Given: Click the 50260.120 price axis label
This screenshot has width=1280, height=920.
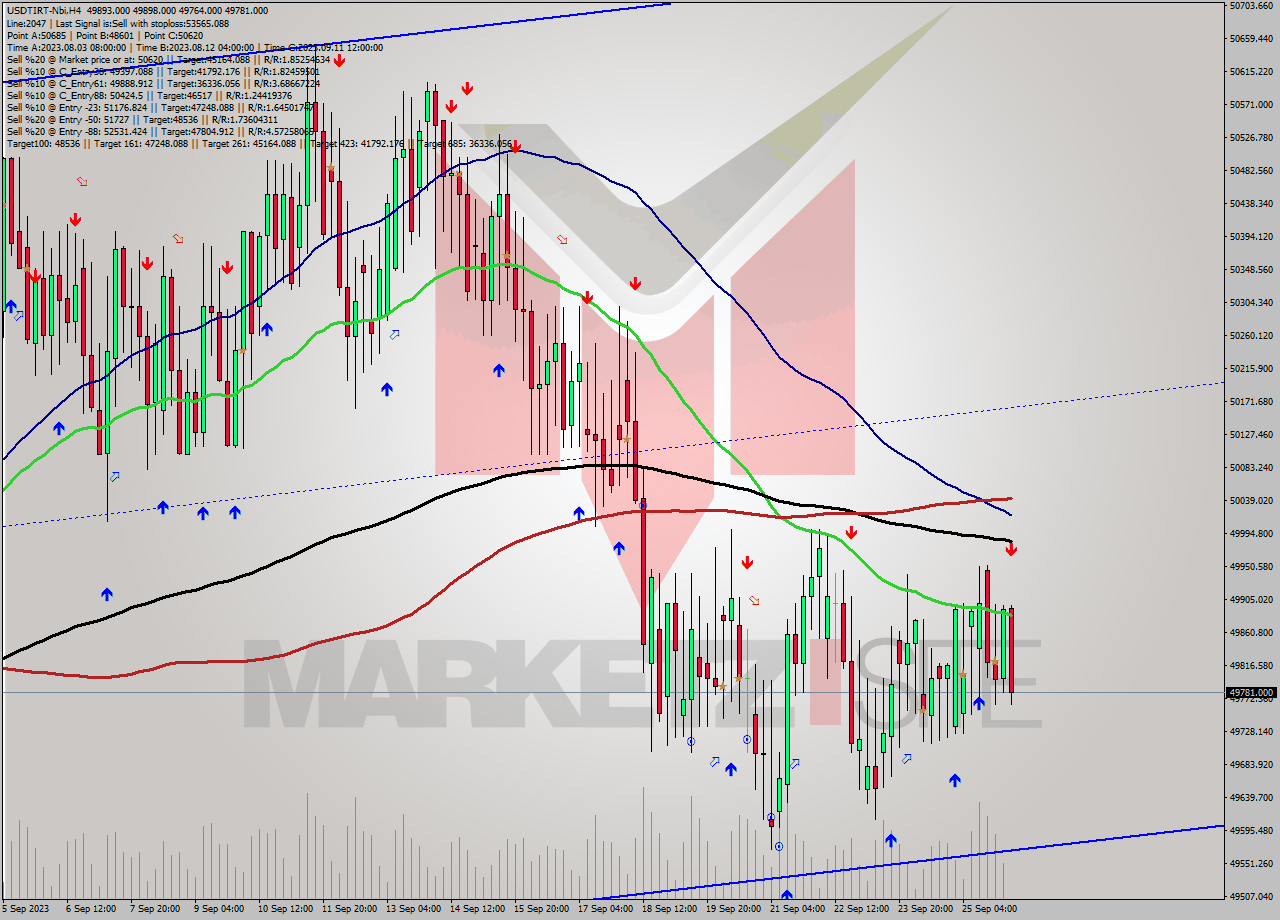Looking at the screenshot, I should coord(1251,335).
